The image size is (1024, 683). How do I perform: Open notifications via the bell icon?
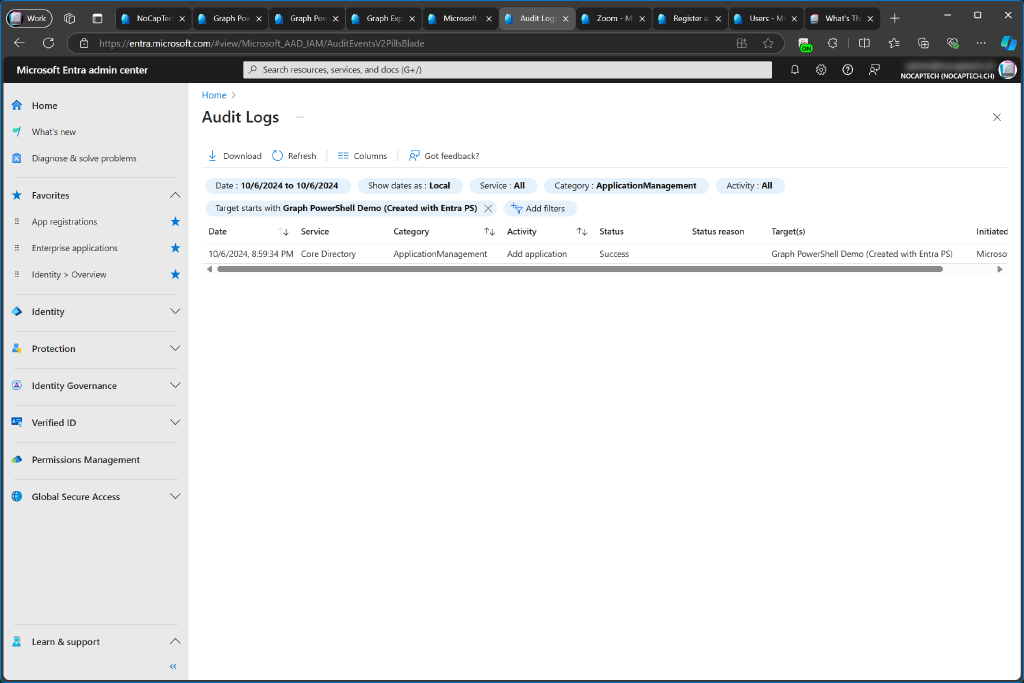[x=795, y=69]
